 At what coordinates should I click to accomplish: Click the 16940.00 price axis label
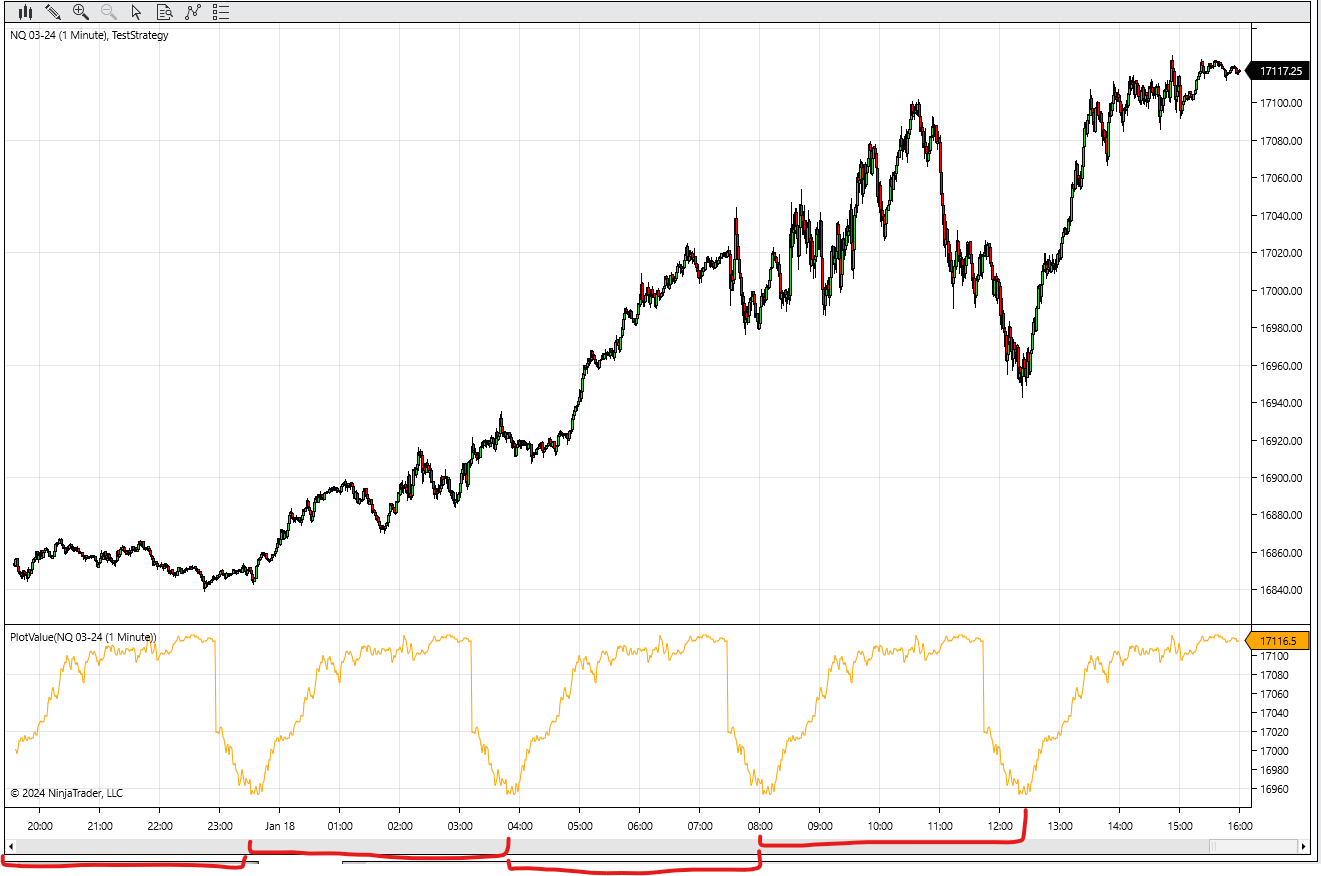pyautogui.click(x=1281, y=403)
